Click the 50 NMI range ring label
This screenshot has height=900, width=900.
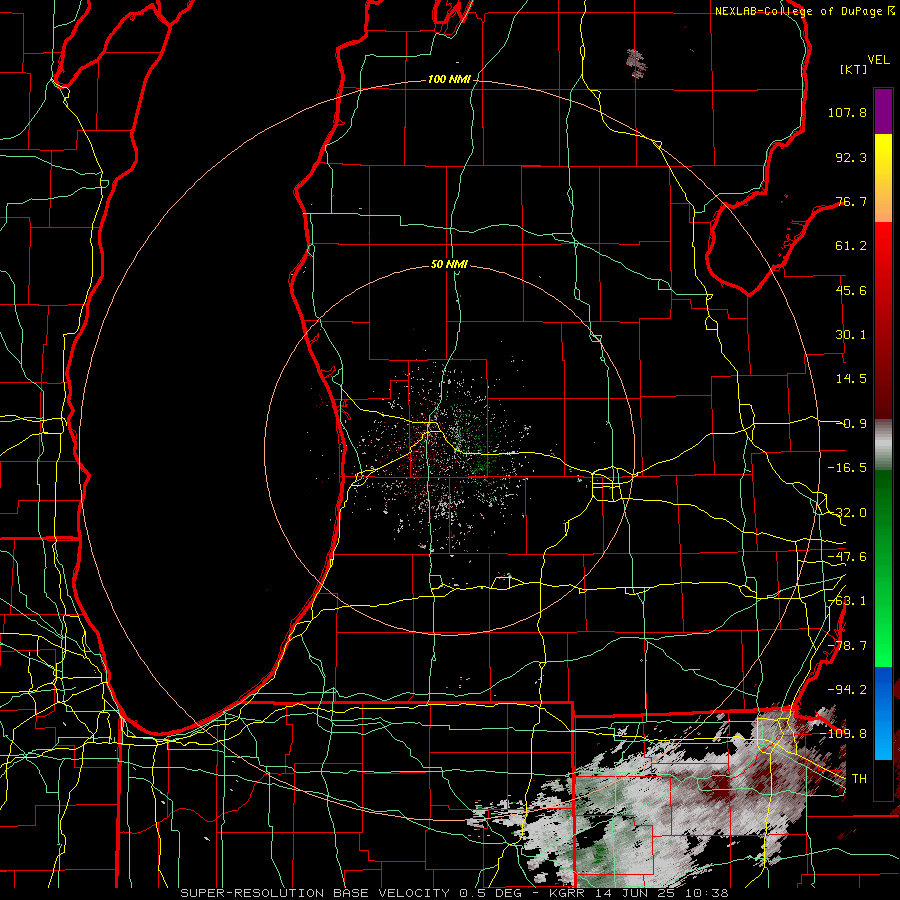tap(449, 265)
